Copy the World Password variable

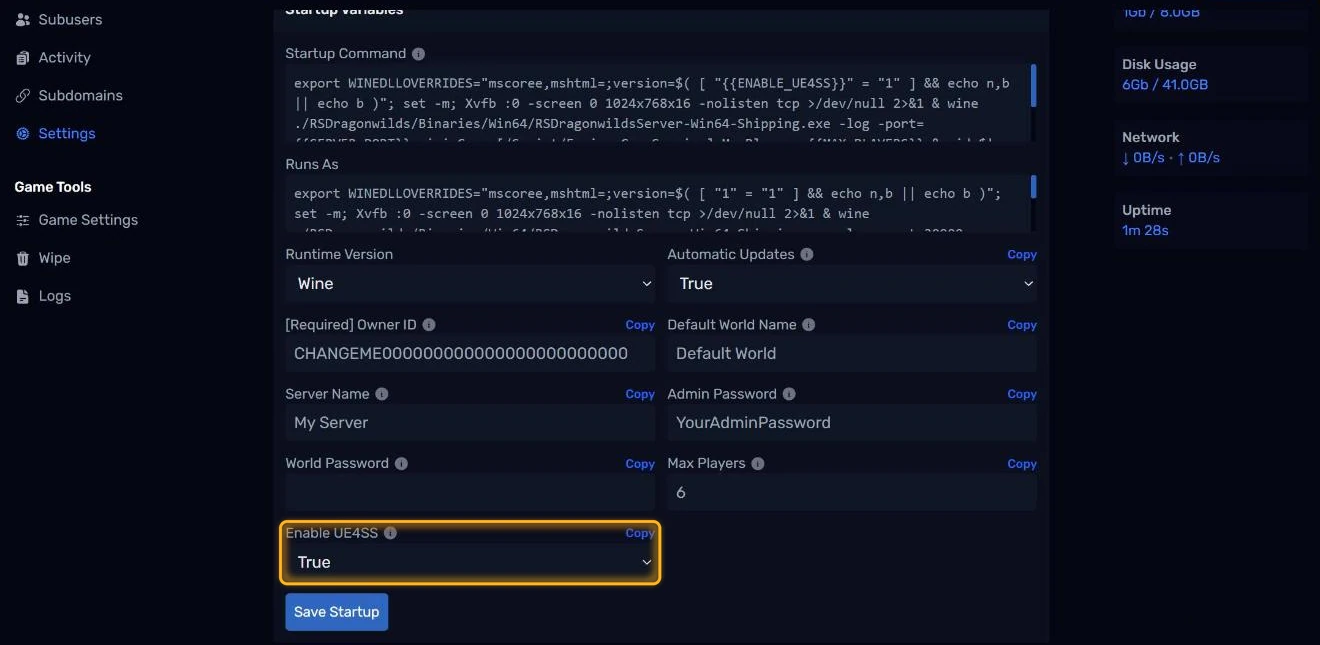tap(640, 464)
